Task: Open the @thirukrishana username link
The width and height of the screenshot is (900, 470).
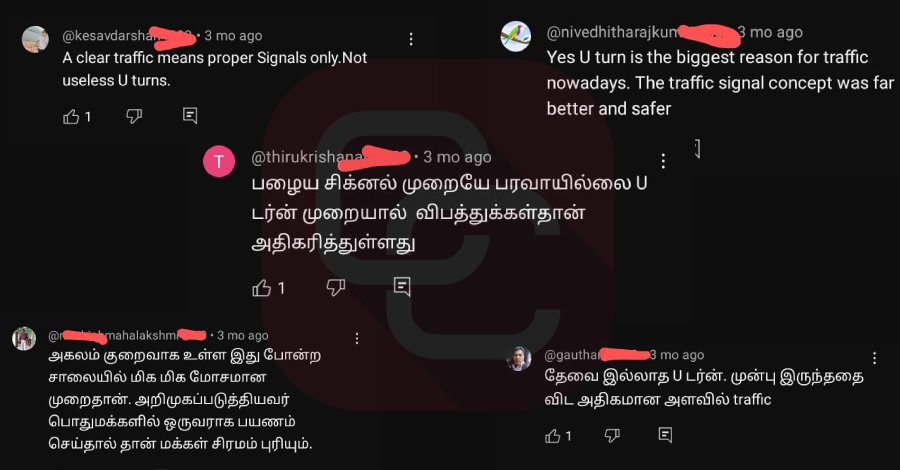Action: pos(307,157)
